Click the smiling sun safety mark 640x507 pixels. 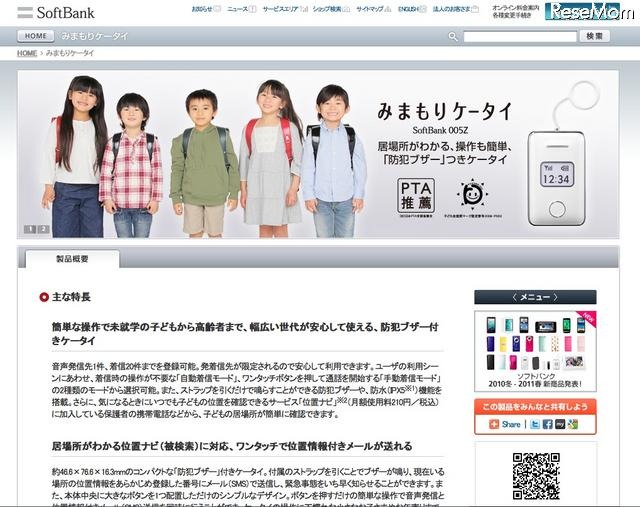click(x=473, y=193)
